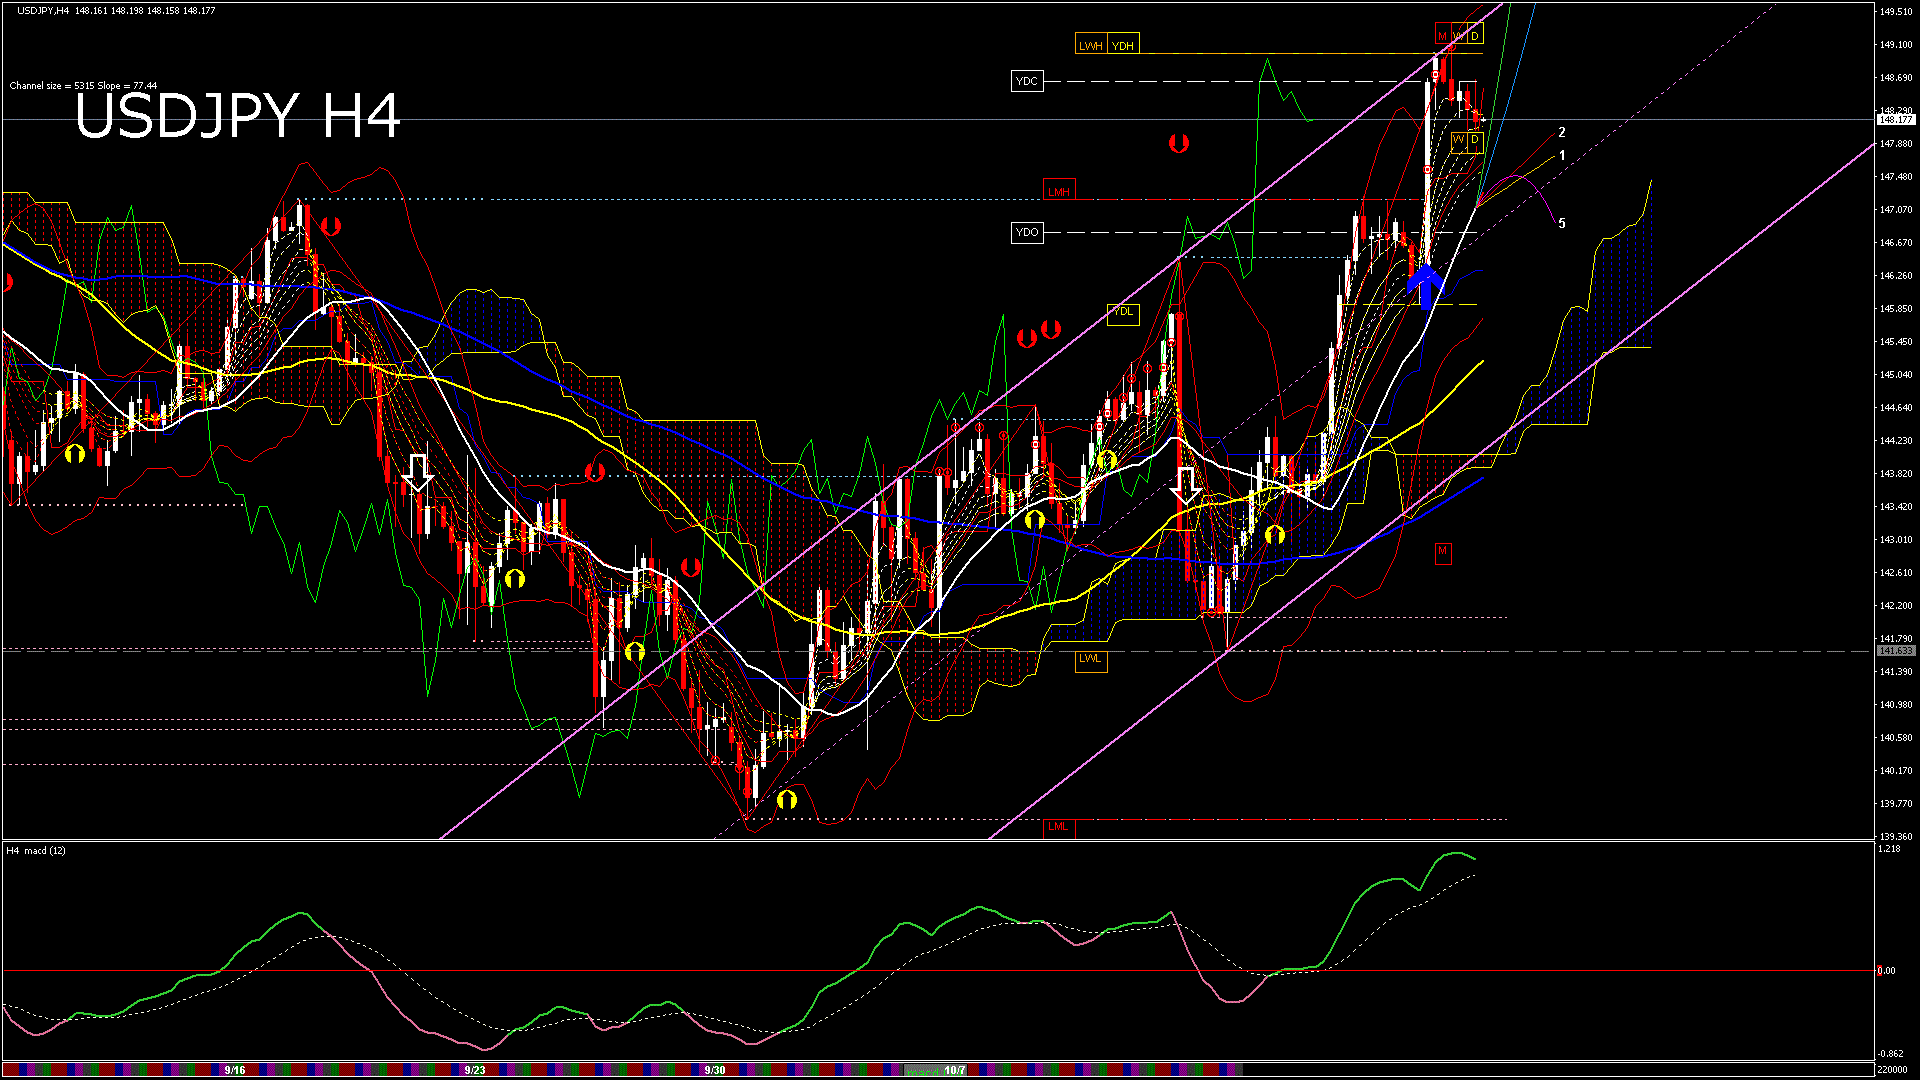Select the 9/16 date marker
This screenshot has width=1920, height=1080.
coord(235,1070)
